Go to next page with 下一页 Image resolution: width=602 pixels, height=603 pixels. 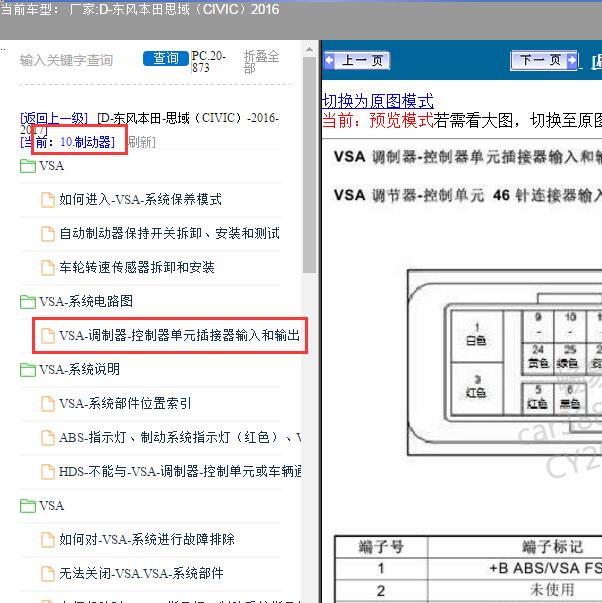(544, 60)
